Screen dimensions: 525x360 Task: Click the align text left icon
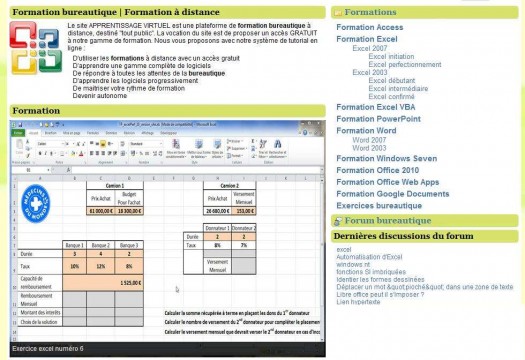92,153
